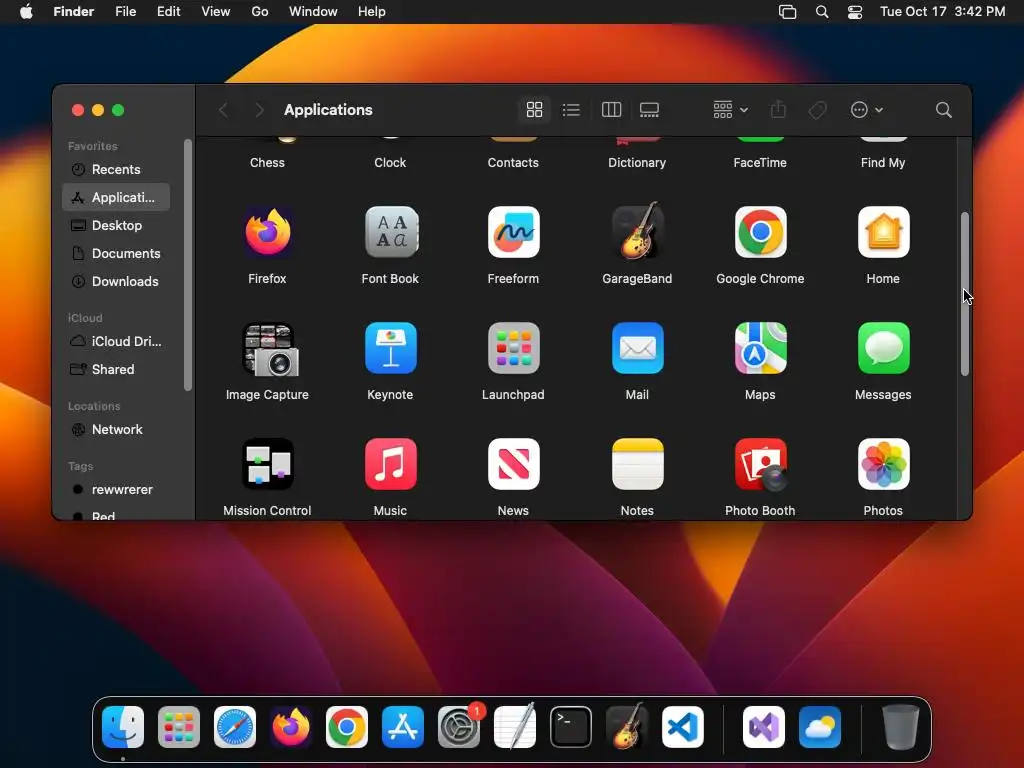Open the Shared folder in sidebar
1024x768 pixels.
pos(116,370)
